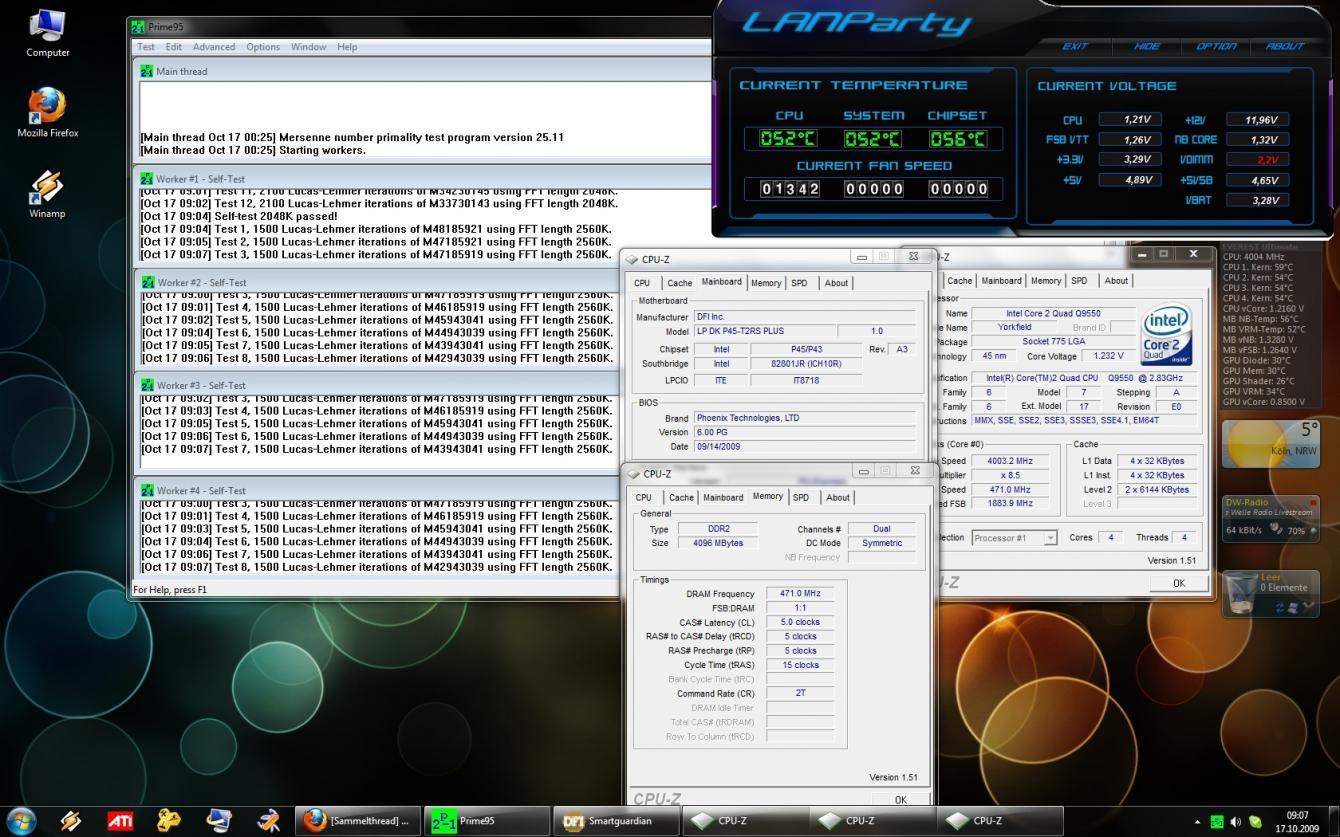The width and height of the screenshot is (1340, 837).
Task: Show hidden tray icons arrow
Action: coord(1198,822)
